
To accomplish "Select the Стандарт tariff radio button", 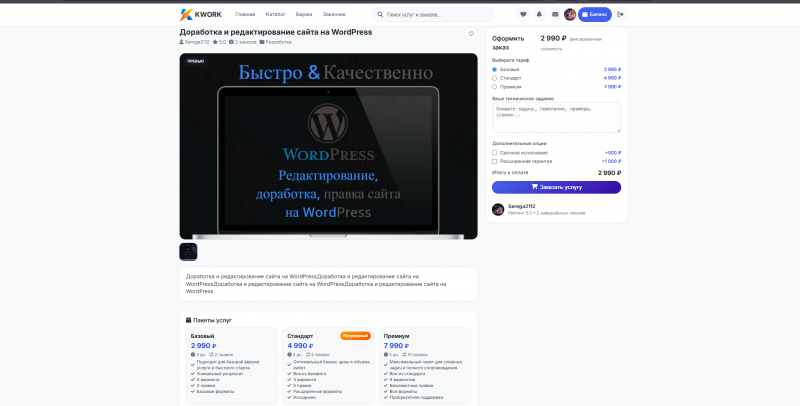I will click(494, 78).
